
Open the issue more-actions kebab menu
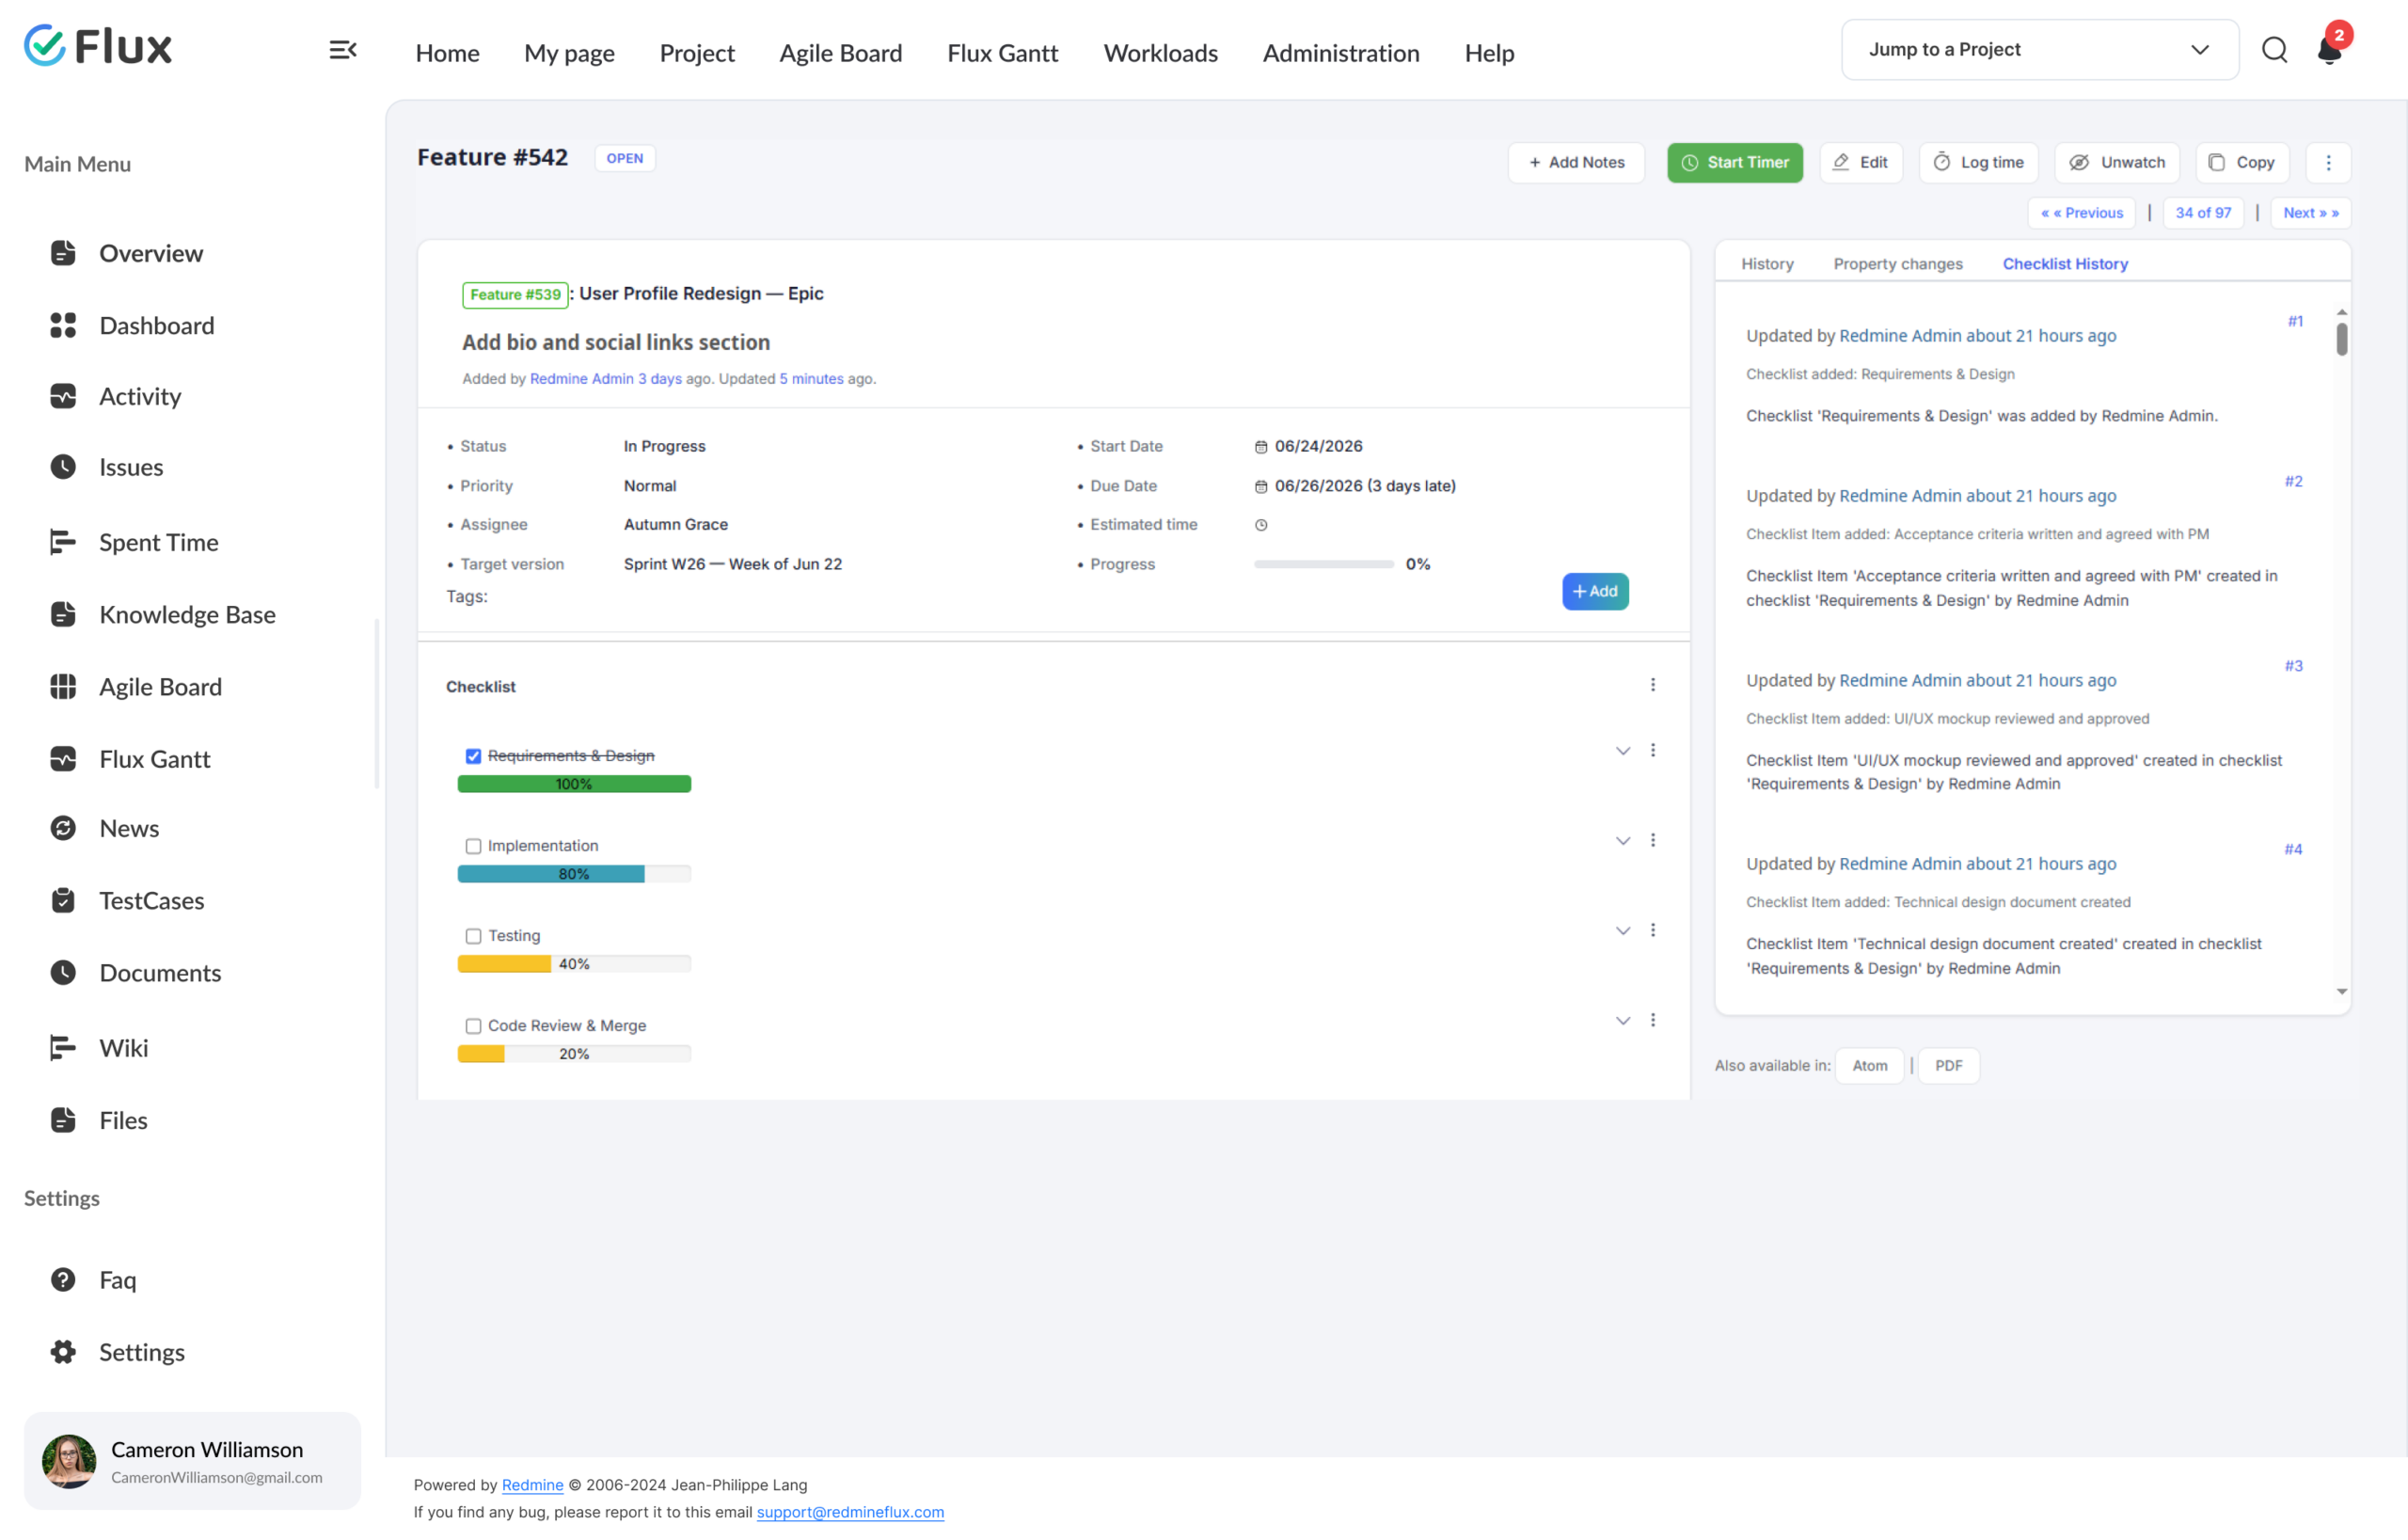(2328, 162)
